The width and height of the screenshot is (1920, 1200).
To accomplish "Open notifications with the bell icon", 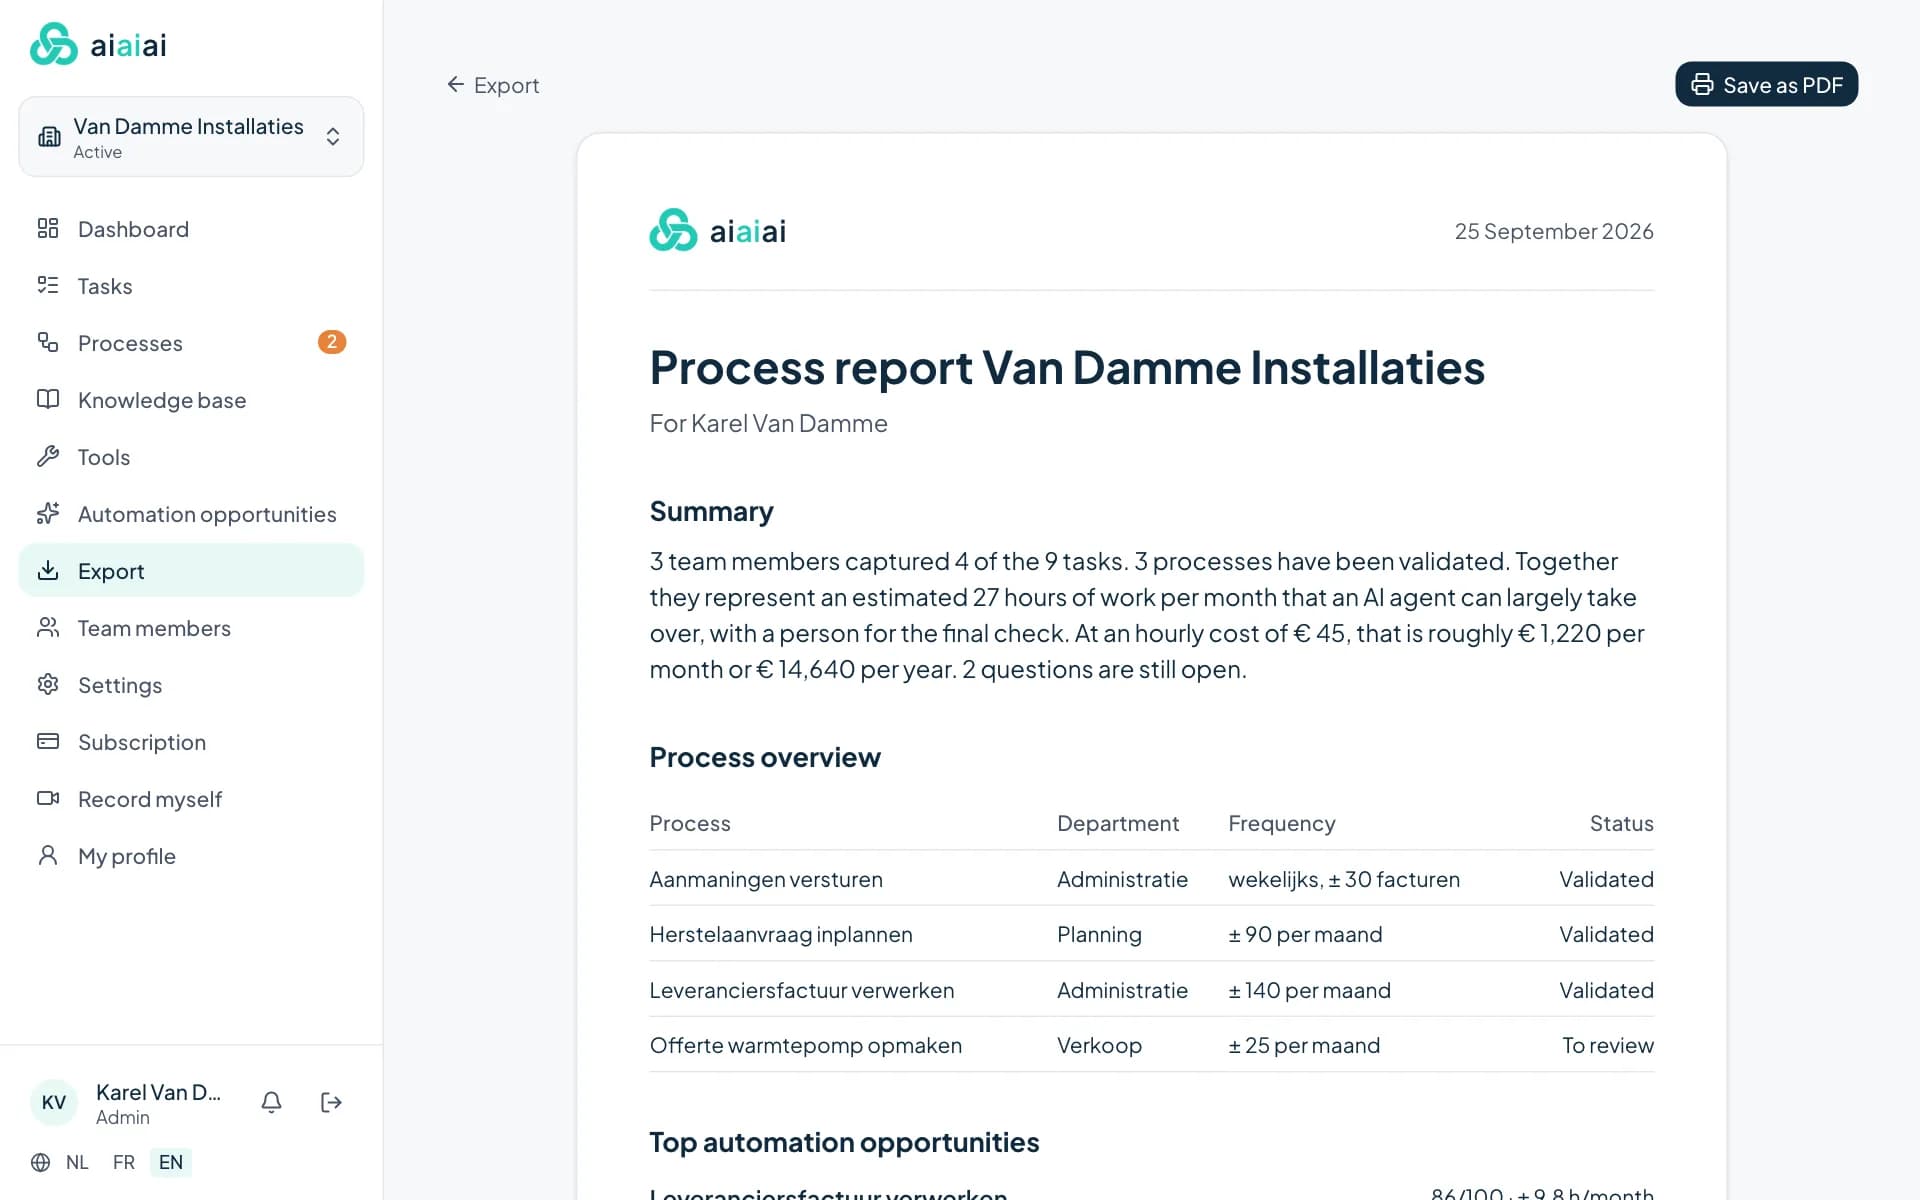I will pos(271,1102).
